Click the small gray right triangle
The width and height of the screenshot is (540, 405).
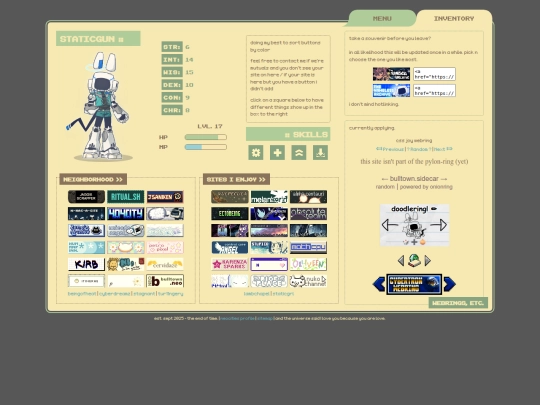tap(427, 261)
